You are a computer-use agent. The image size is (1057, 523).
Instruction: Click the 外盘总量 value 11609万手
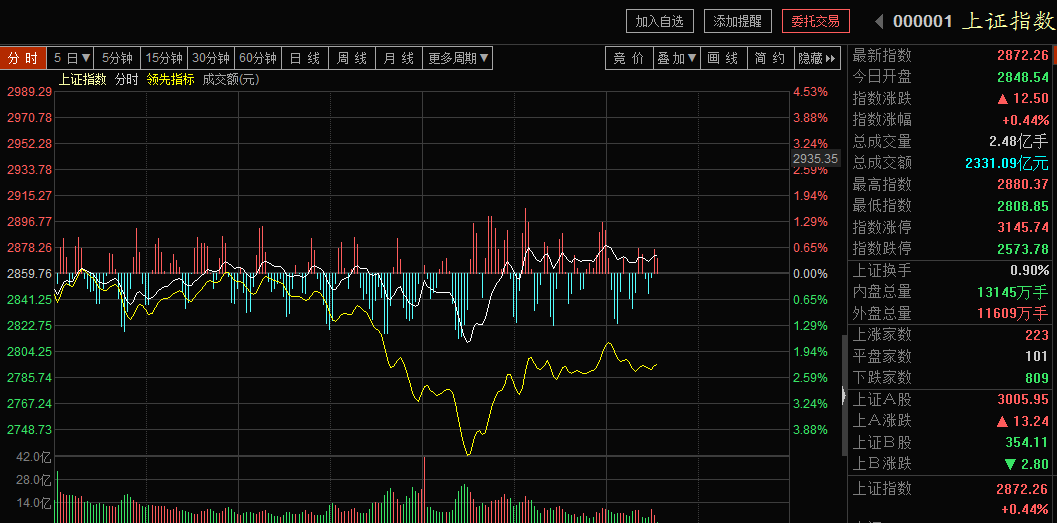(1013, 313)
